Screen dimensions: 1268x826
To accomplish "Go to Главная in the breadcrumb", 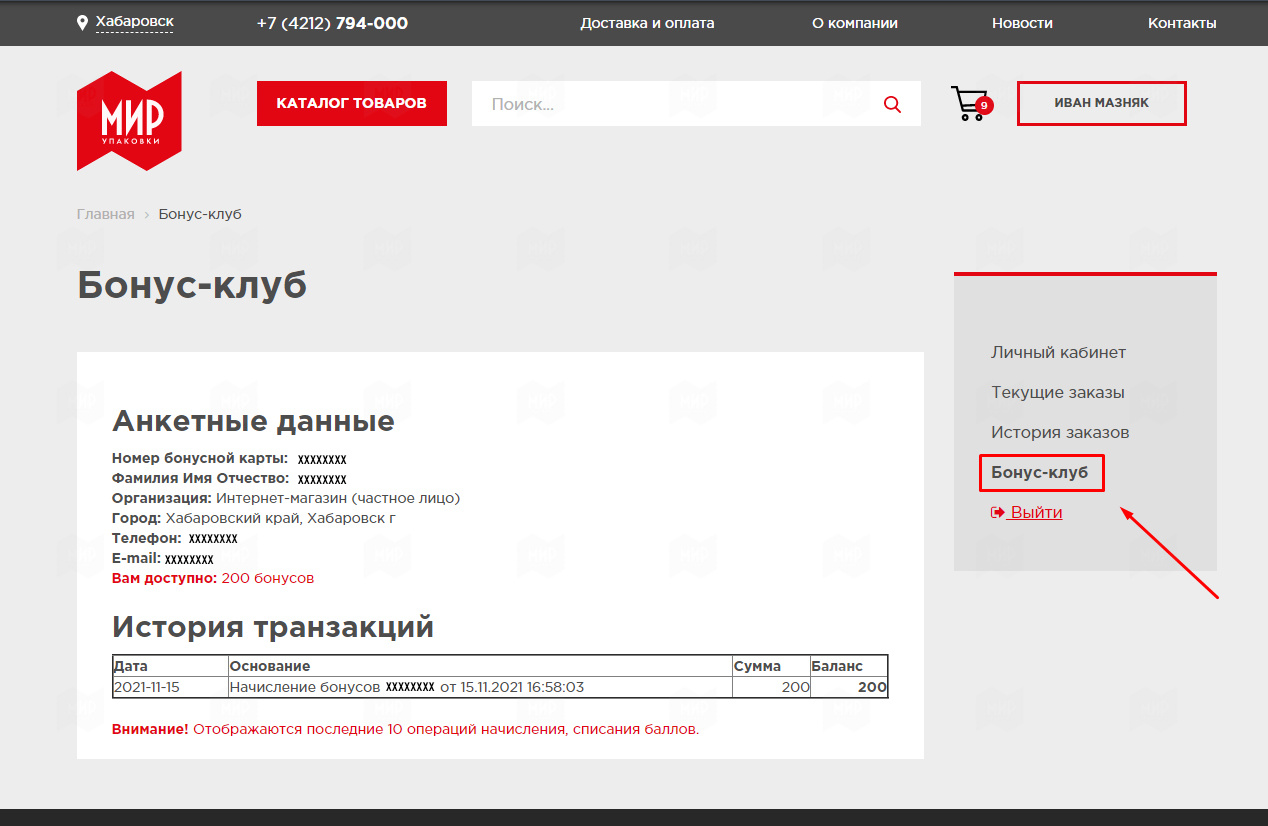I will 105,214.
